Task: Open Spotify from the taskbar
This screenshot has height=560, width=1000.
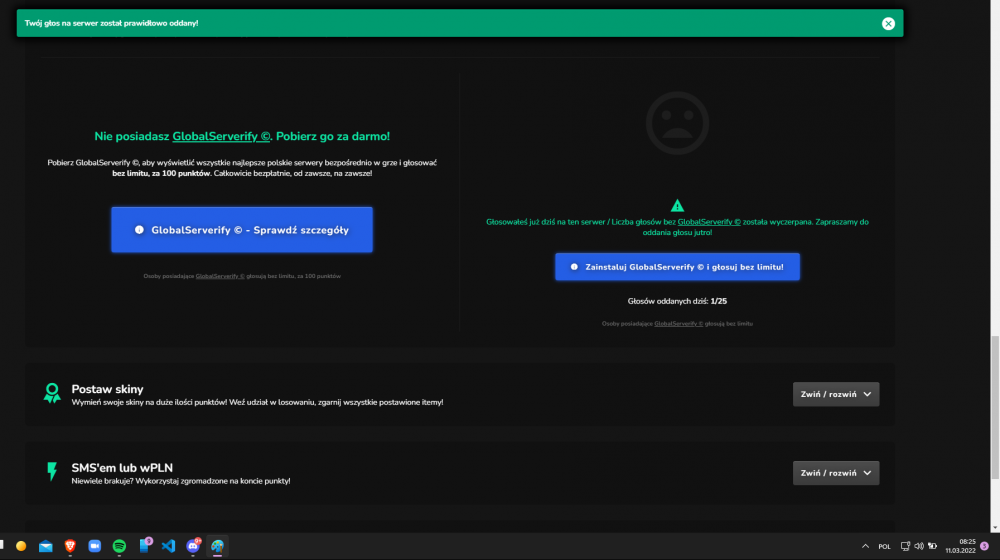Action: [x=119, y=546]
